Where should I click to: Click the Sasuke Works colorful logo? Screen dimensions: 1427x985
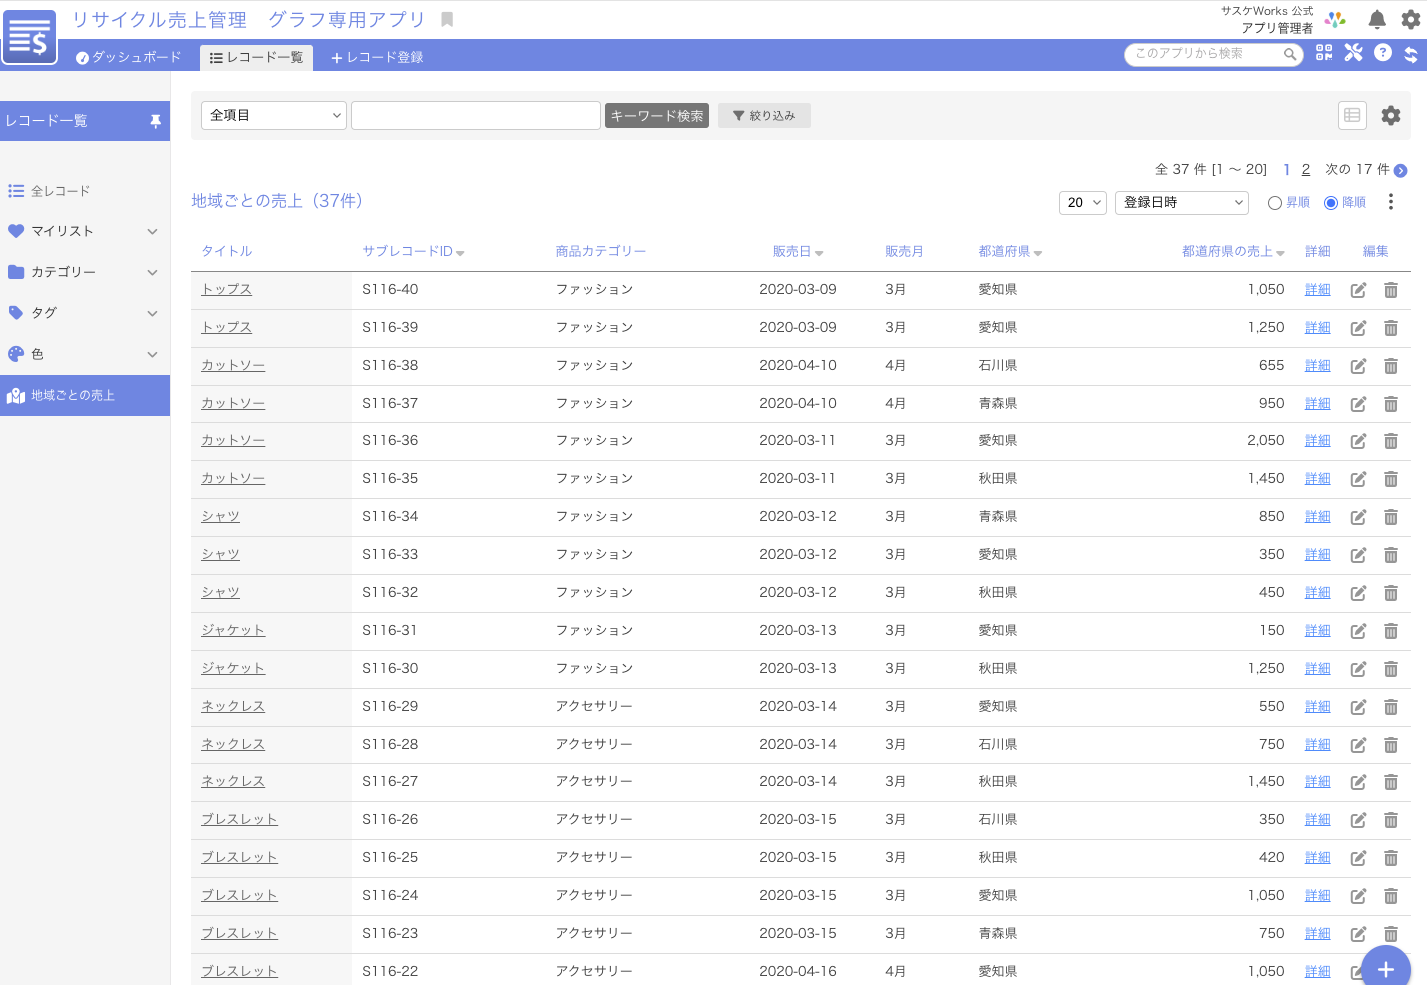(1336, 19)
